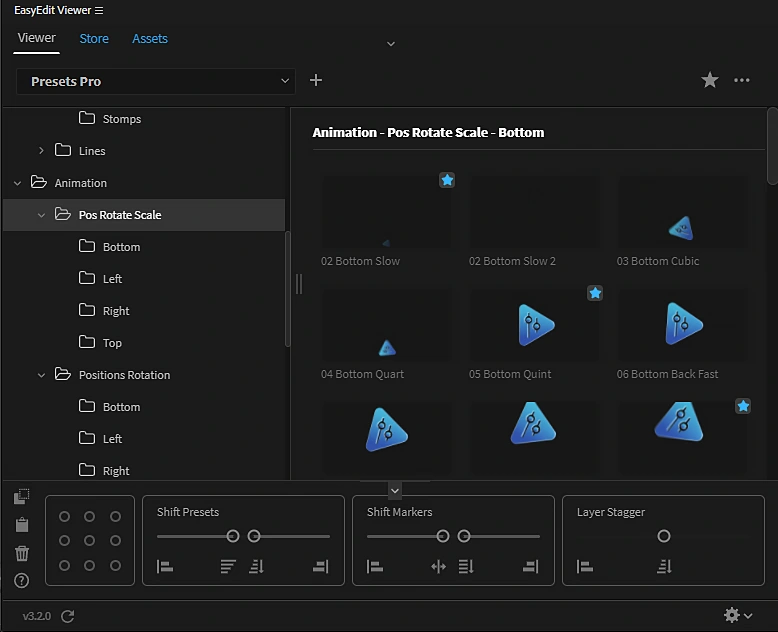Open the three-dots more options menu
Image resolution: width=778 pixels, height=632 pixels.
pos(741,80)
